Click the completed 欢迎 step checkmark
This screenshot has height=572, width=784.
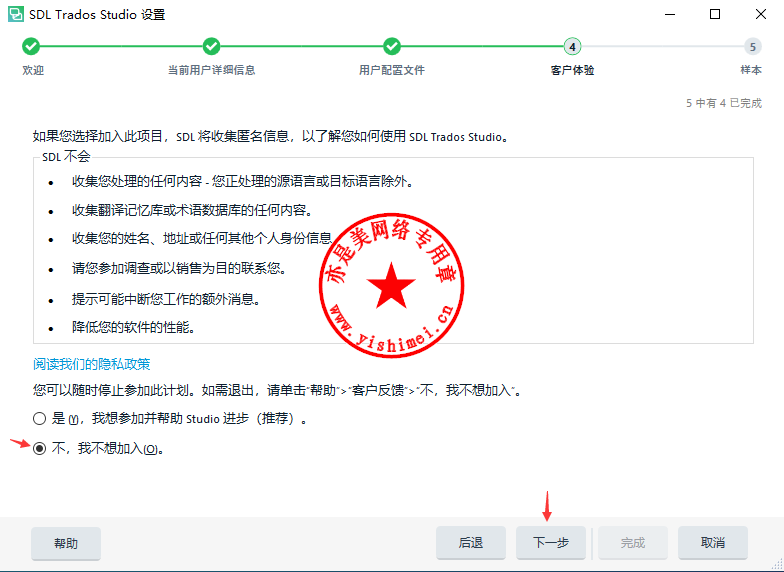click(x=31, y=47)
